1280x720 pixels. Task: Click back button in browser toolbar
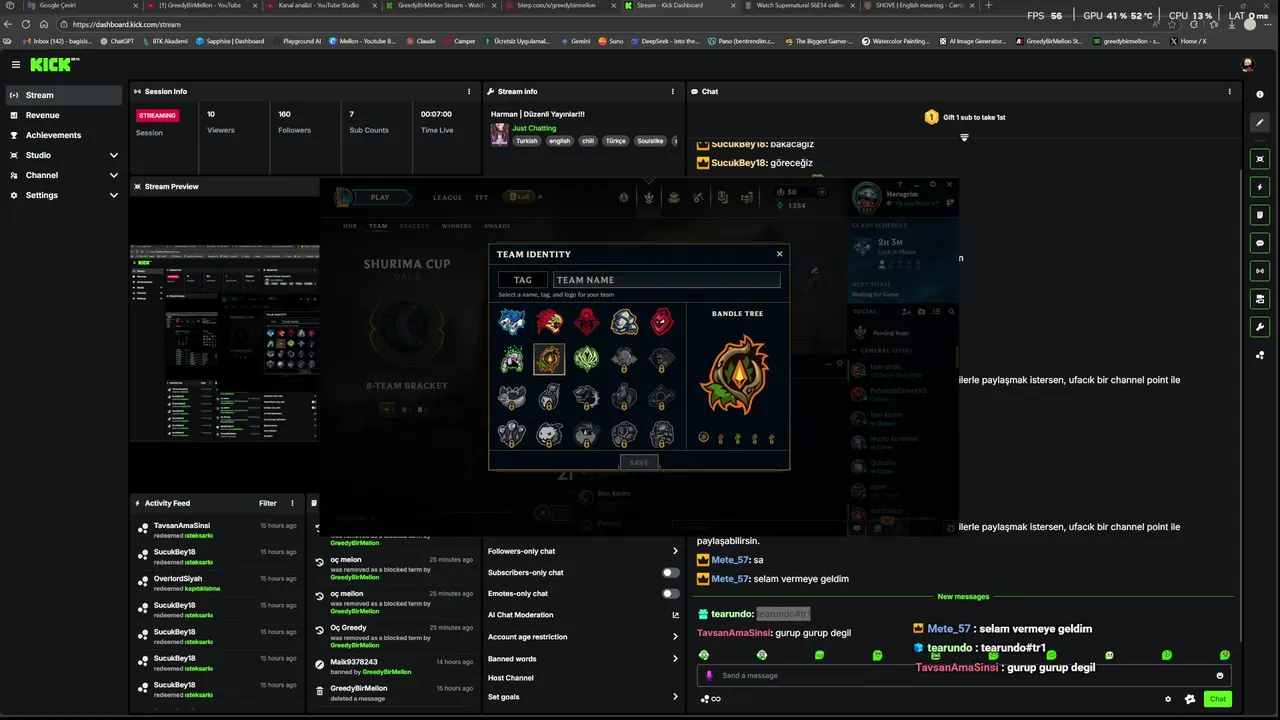pyautogui.click(x=9, y=24)
